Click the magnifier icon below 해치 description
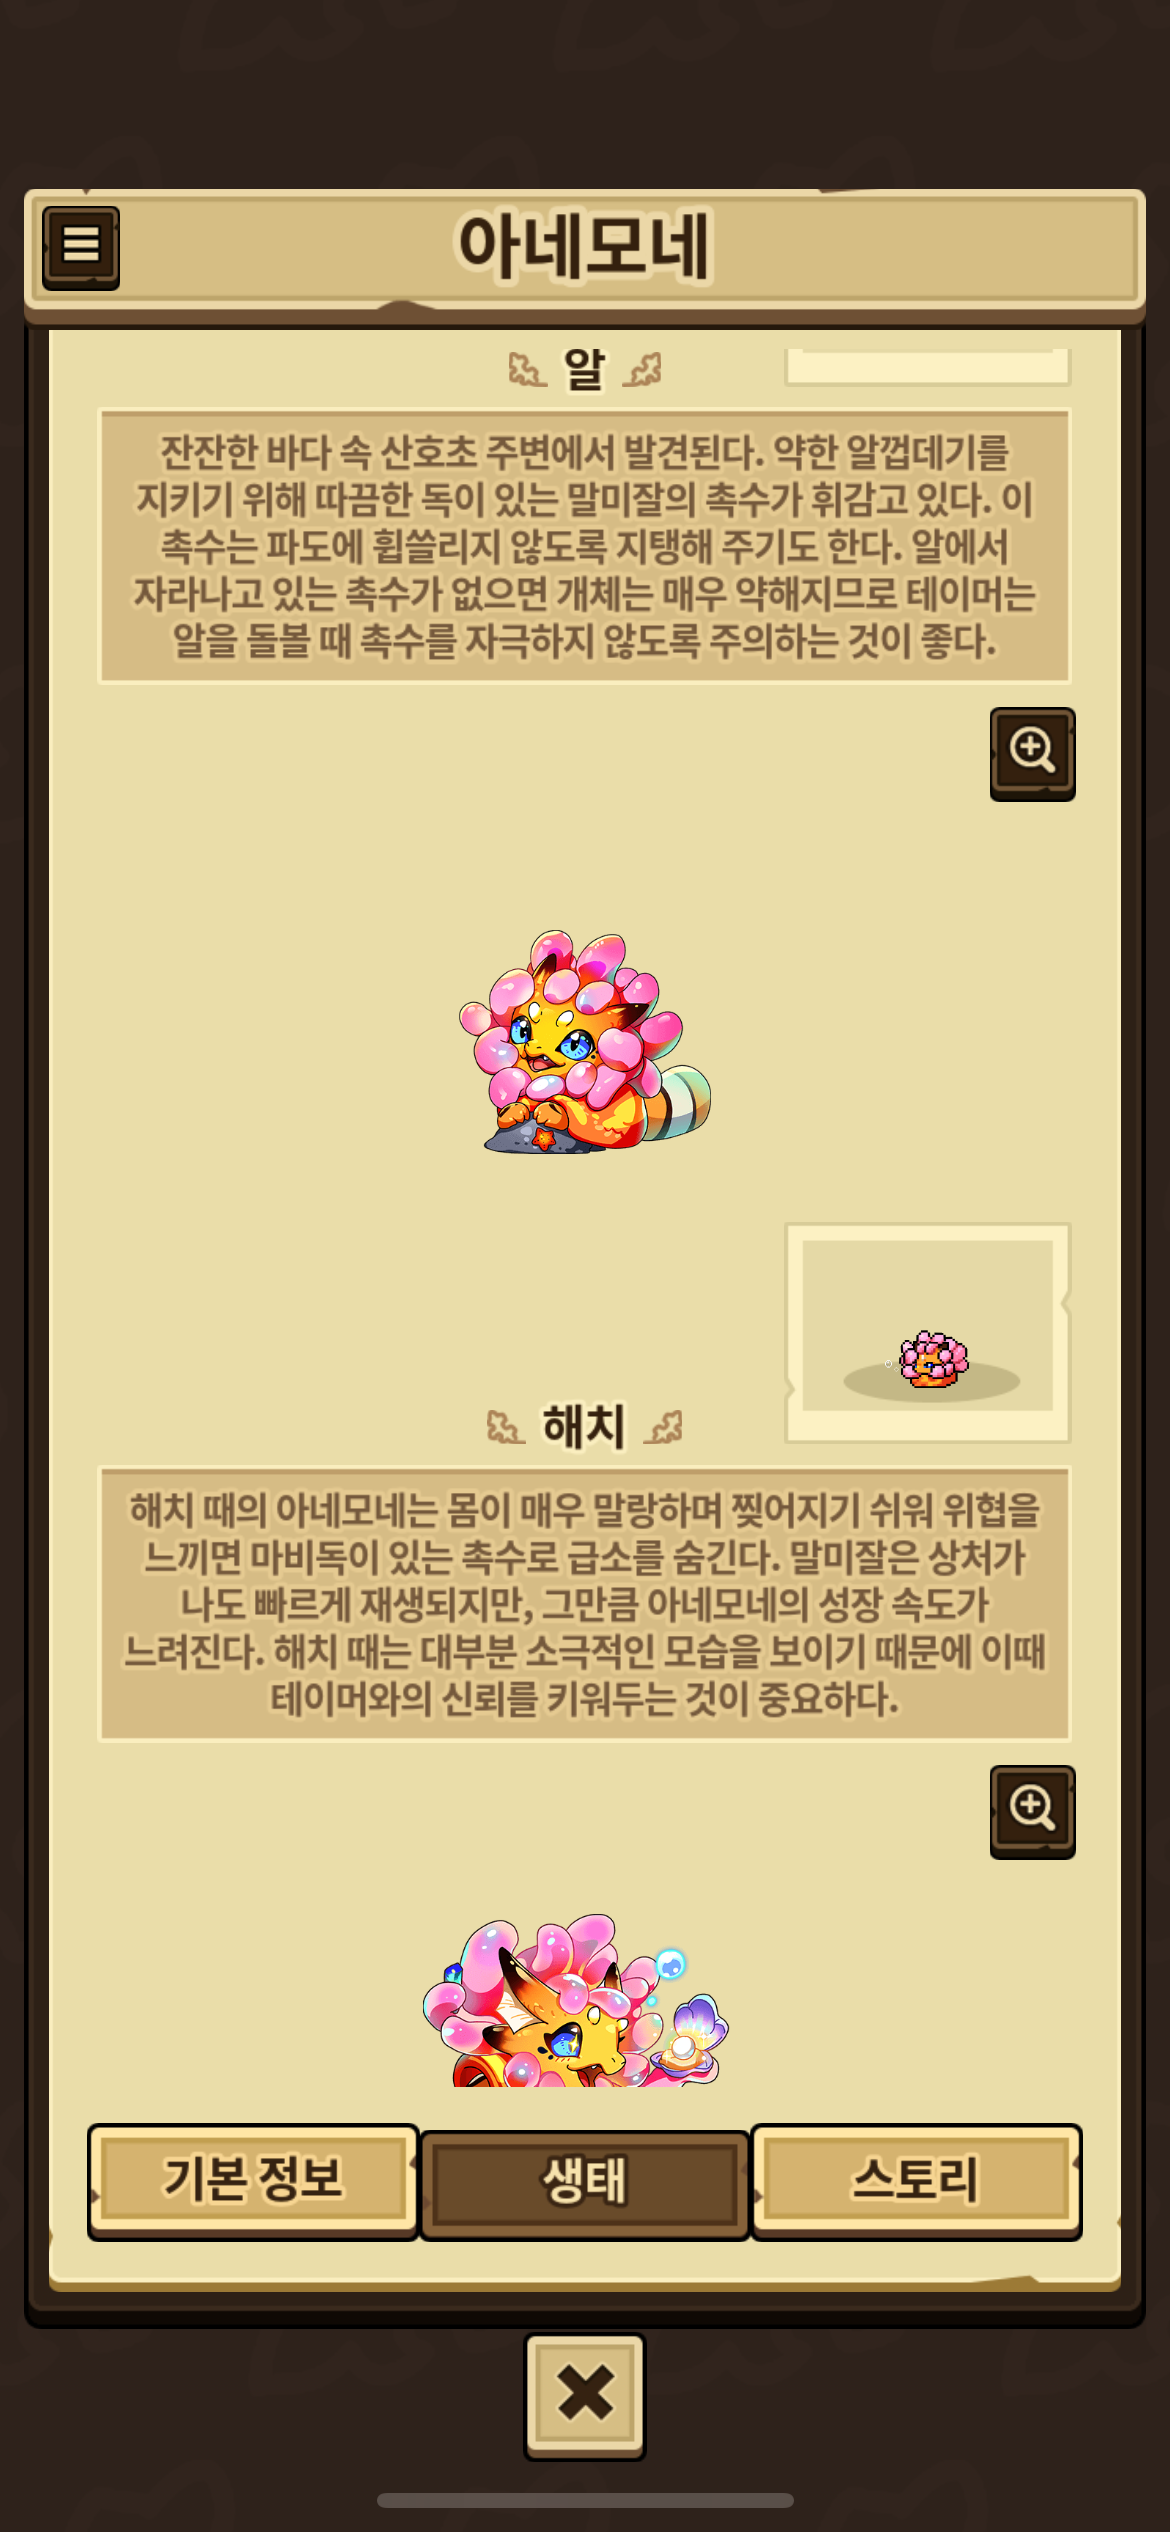 click(x=1032, y=1812)
